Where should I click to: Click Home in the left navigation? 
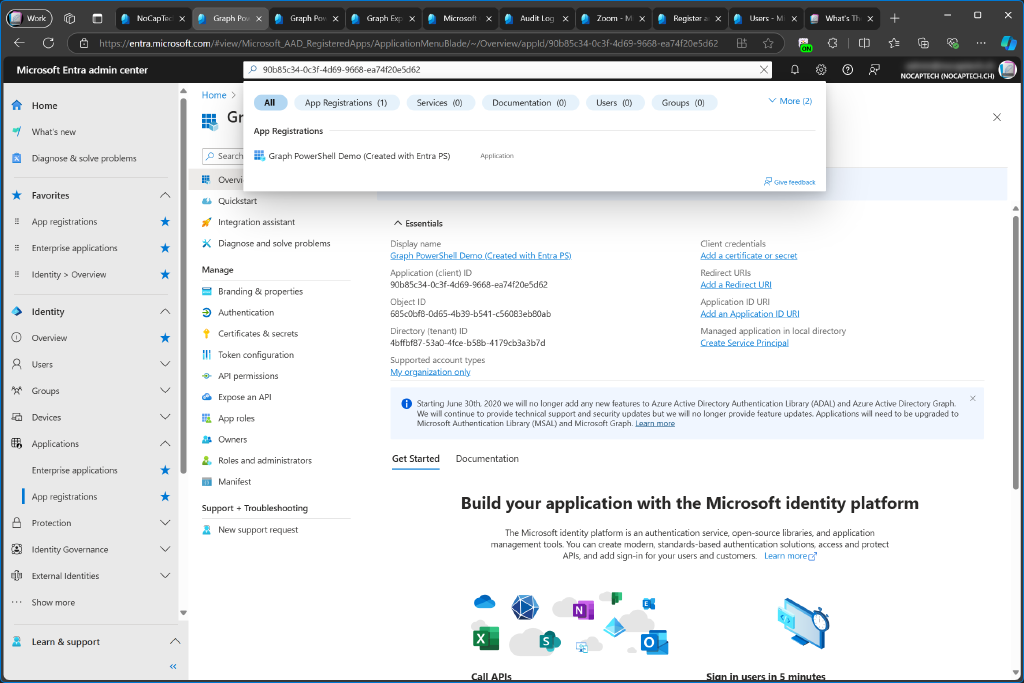click(44, 105)
